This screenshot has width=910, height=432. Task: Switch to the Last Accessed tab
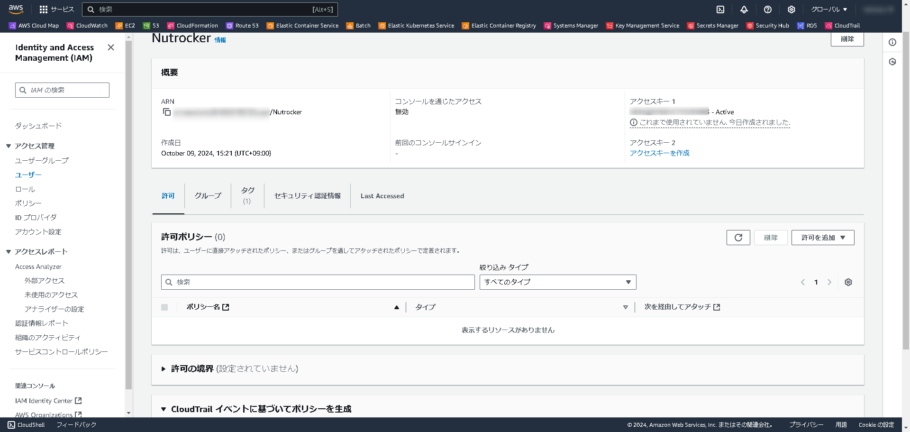click(x=382, y=196)
